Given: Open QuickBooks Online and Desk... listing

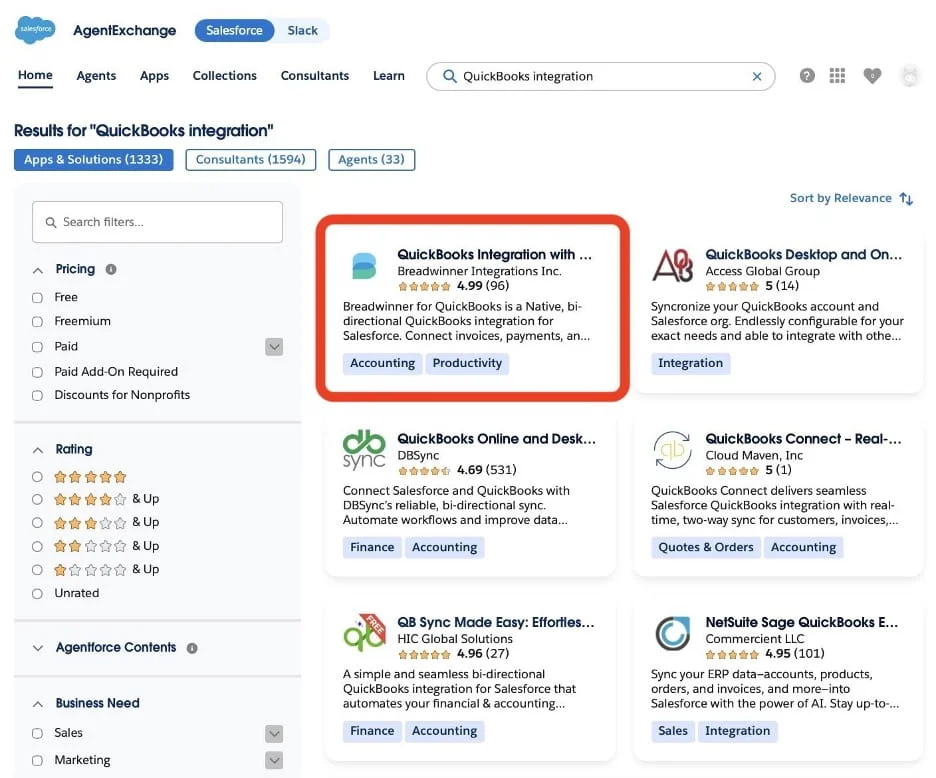Looking at the screenshot, I should 497,439.
